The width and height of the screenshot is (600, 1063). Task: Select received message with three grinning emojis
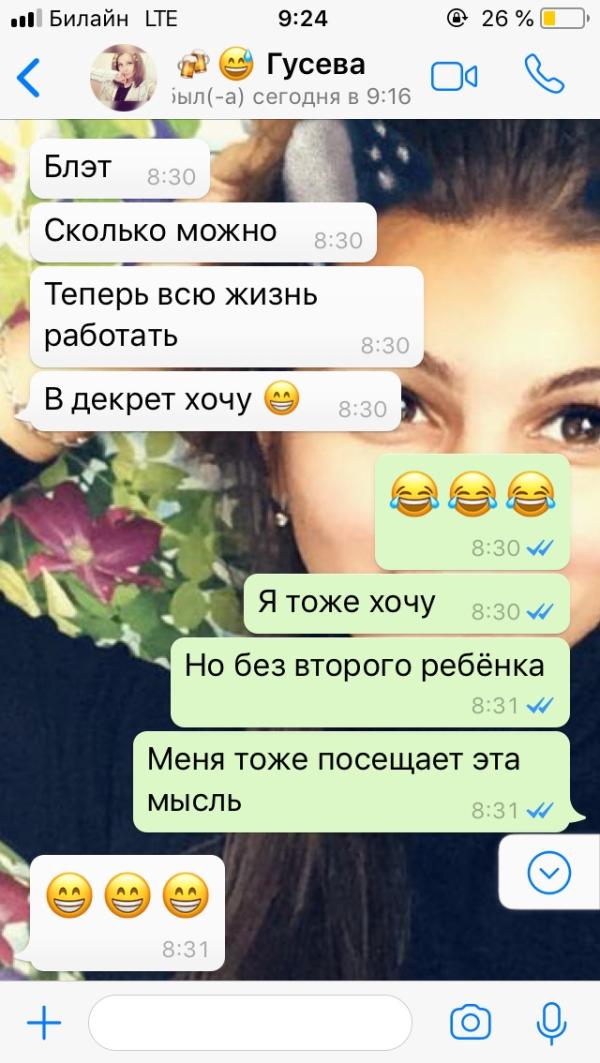pos(127,912)
